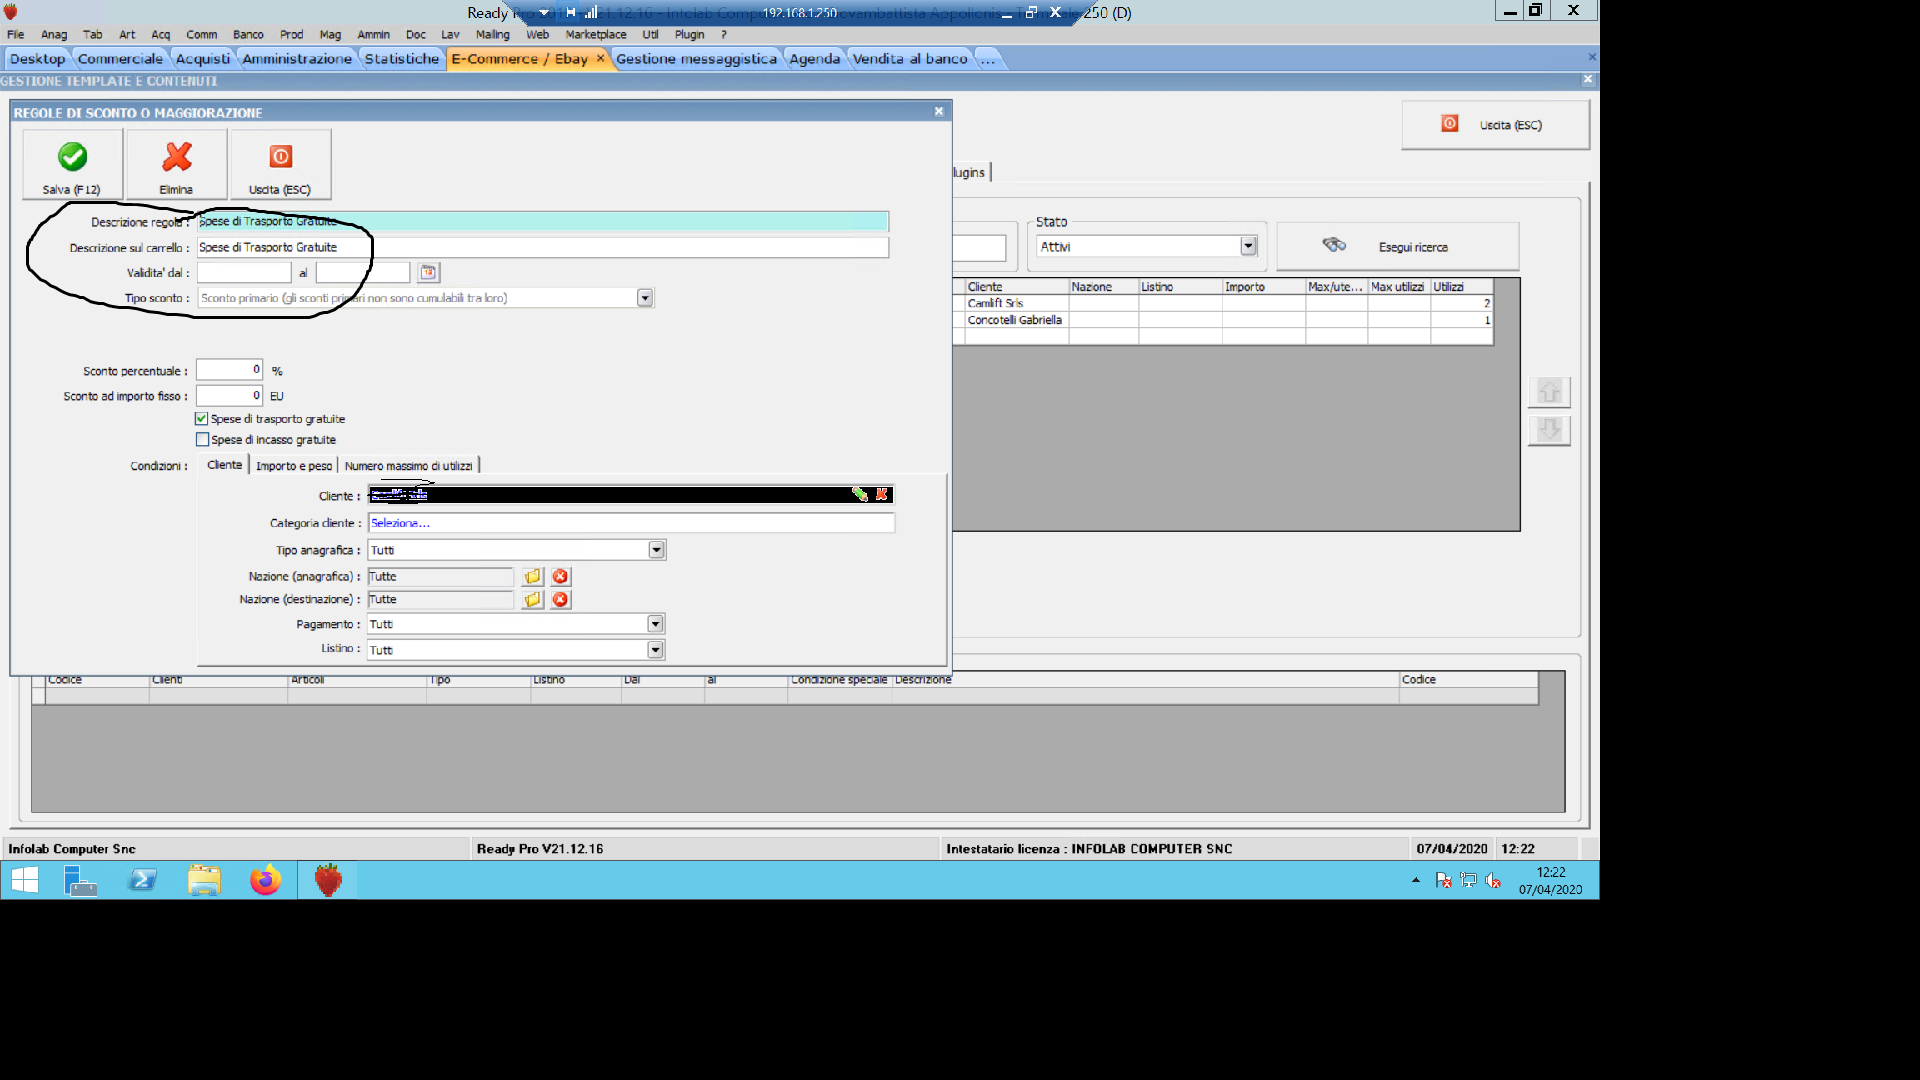
Task: Click the move up arrow beside the rules list
Action: point(1549,392)
